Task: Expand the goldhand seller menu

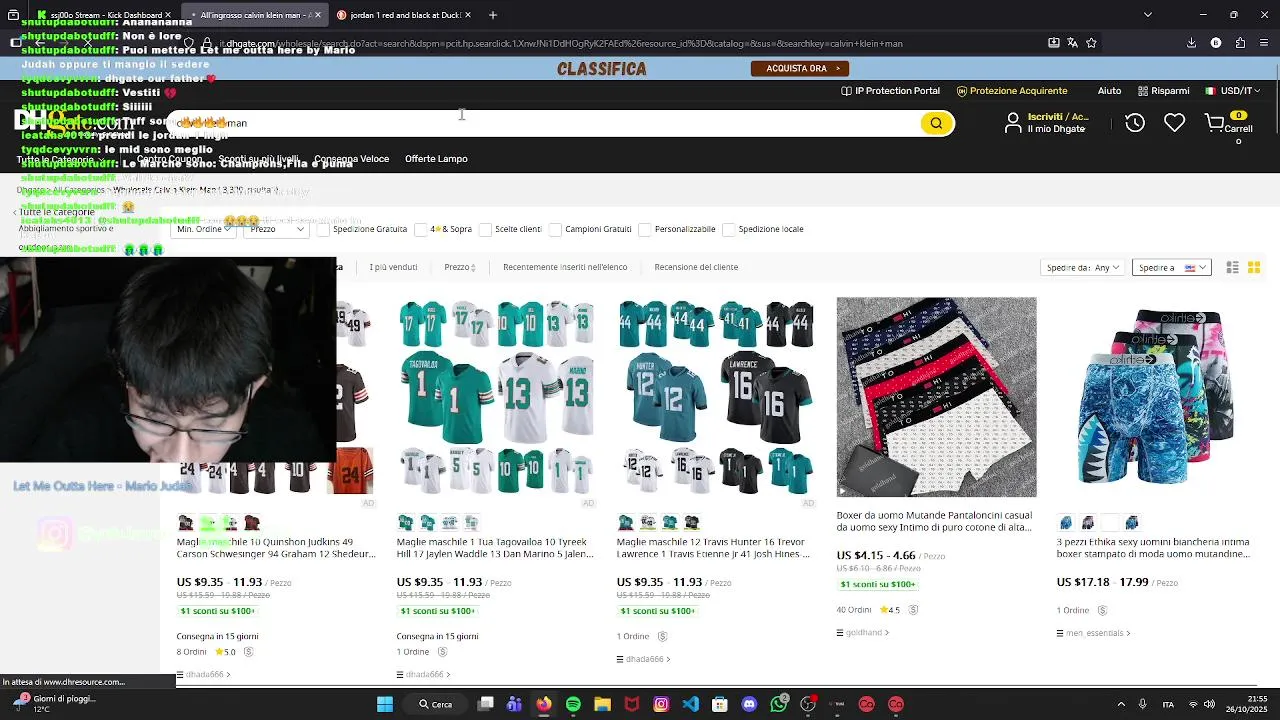Action: click(863, 632)
